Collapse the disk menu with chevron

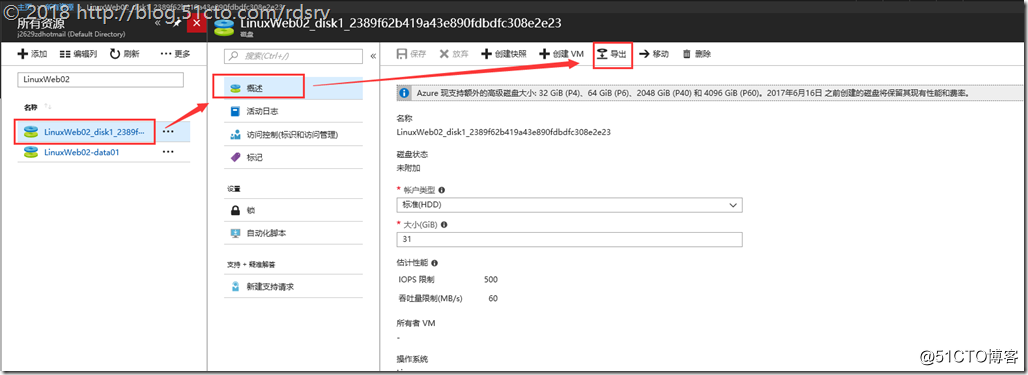373,56
